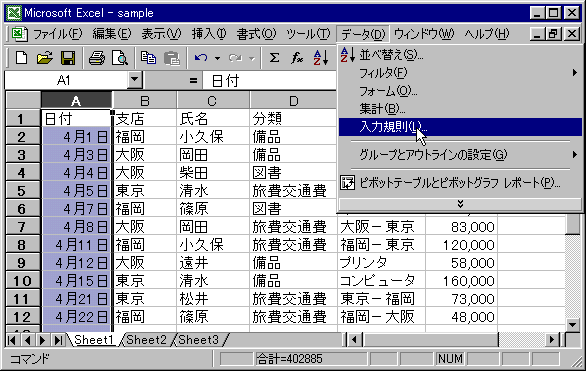Image resolution: width=586 pixels, height=371 pixels.
Task: Open the 書式 menu
Action: pos(256,34)
